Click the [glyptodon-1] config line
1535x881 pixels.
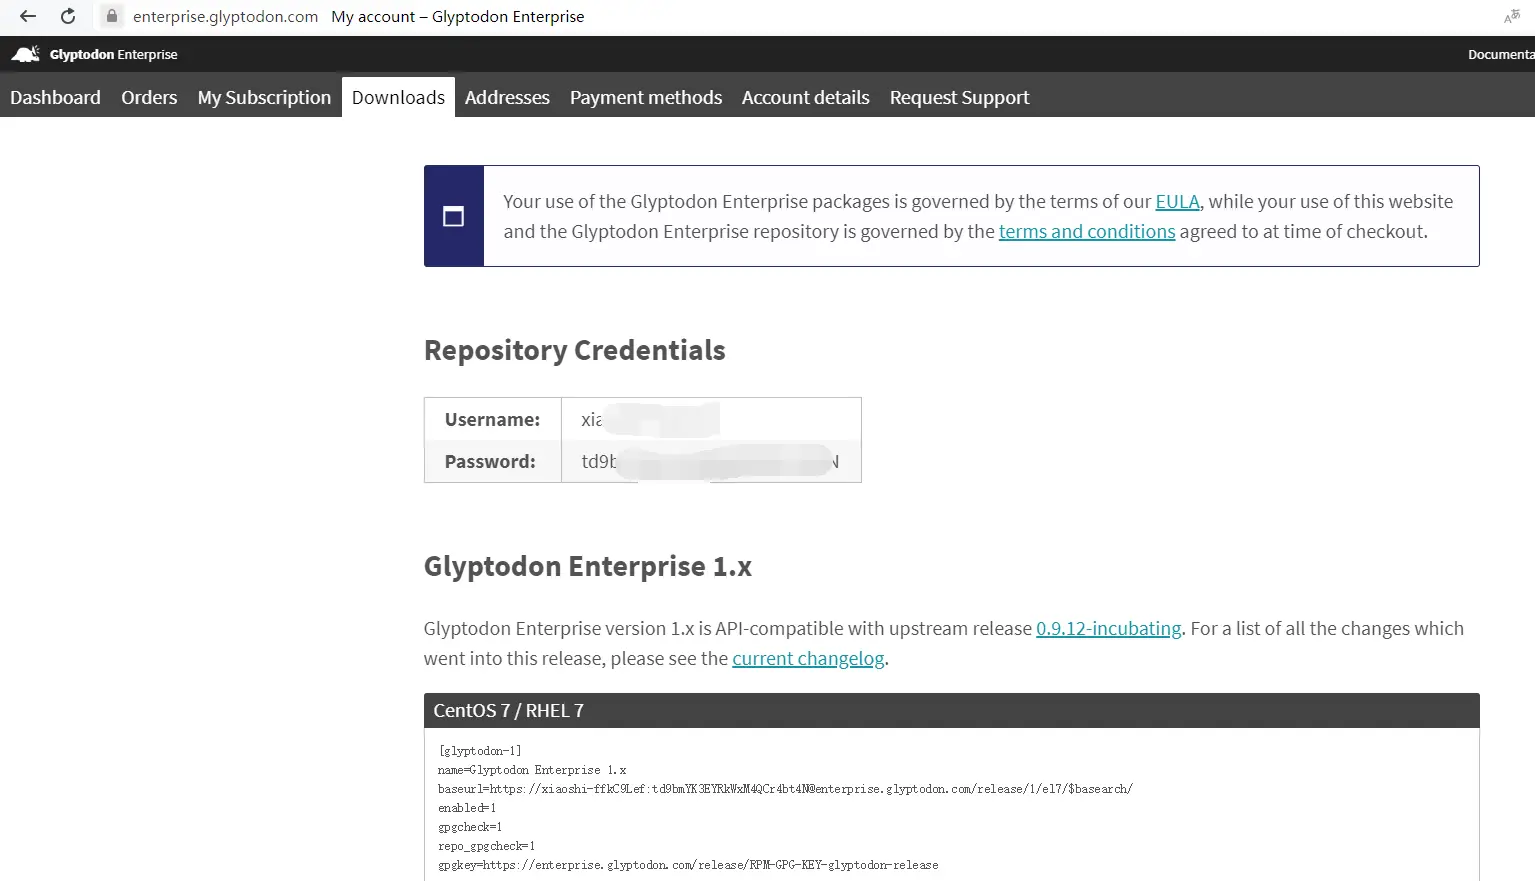pyautogui.click(x=479, y=750)
